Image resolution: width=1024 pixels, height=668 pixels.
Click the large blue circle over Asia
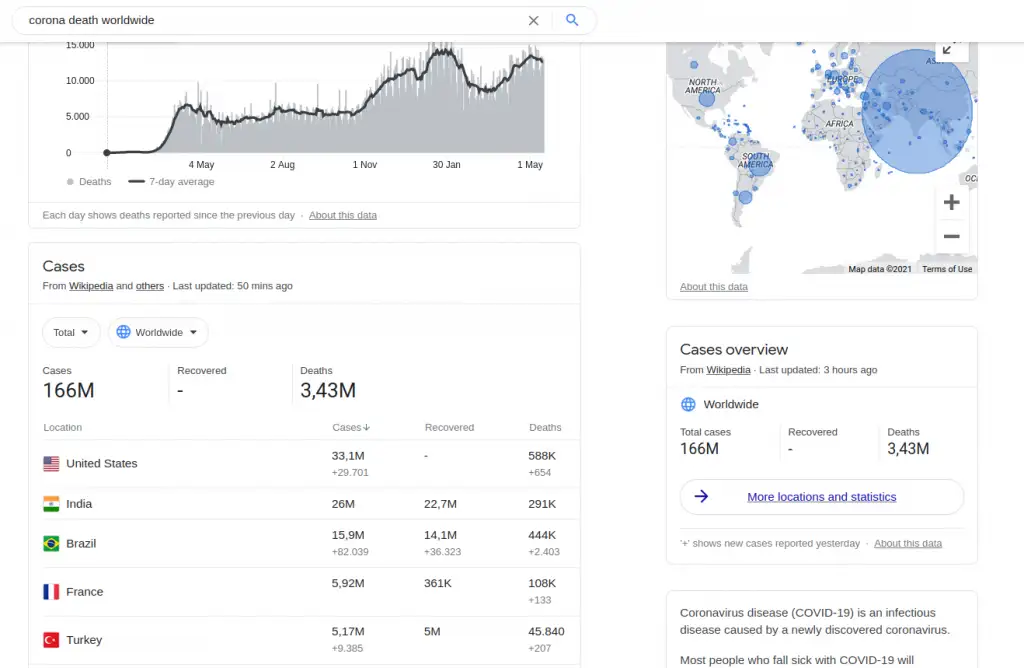pos(917,111)
